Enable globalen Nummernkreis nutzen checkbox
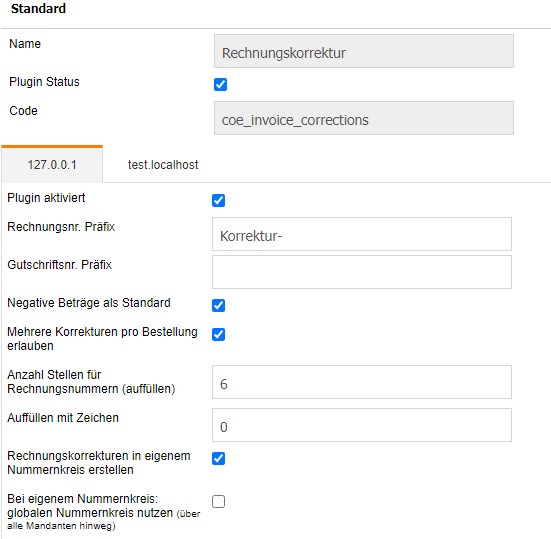 coord(218,501)
